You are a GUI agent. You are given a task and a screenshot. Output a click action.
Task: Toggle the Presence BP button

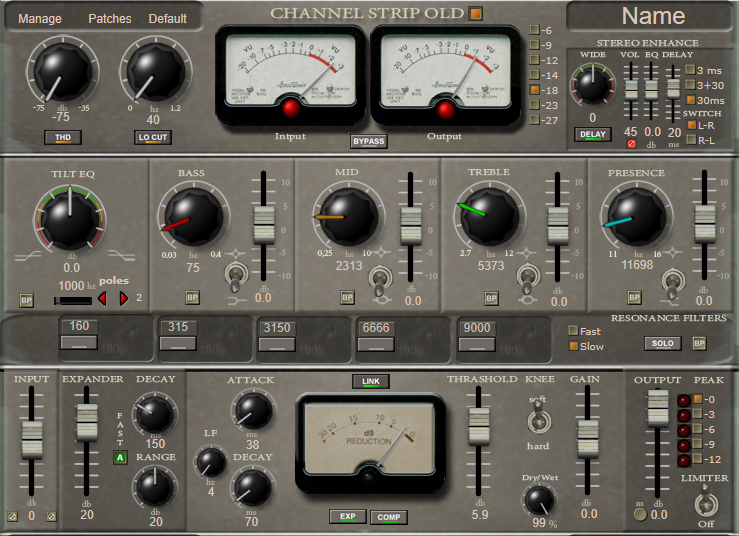[634, 297]
